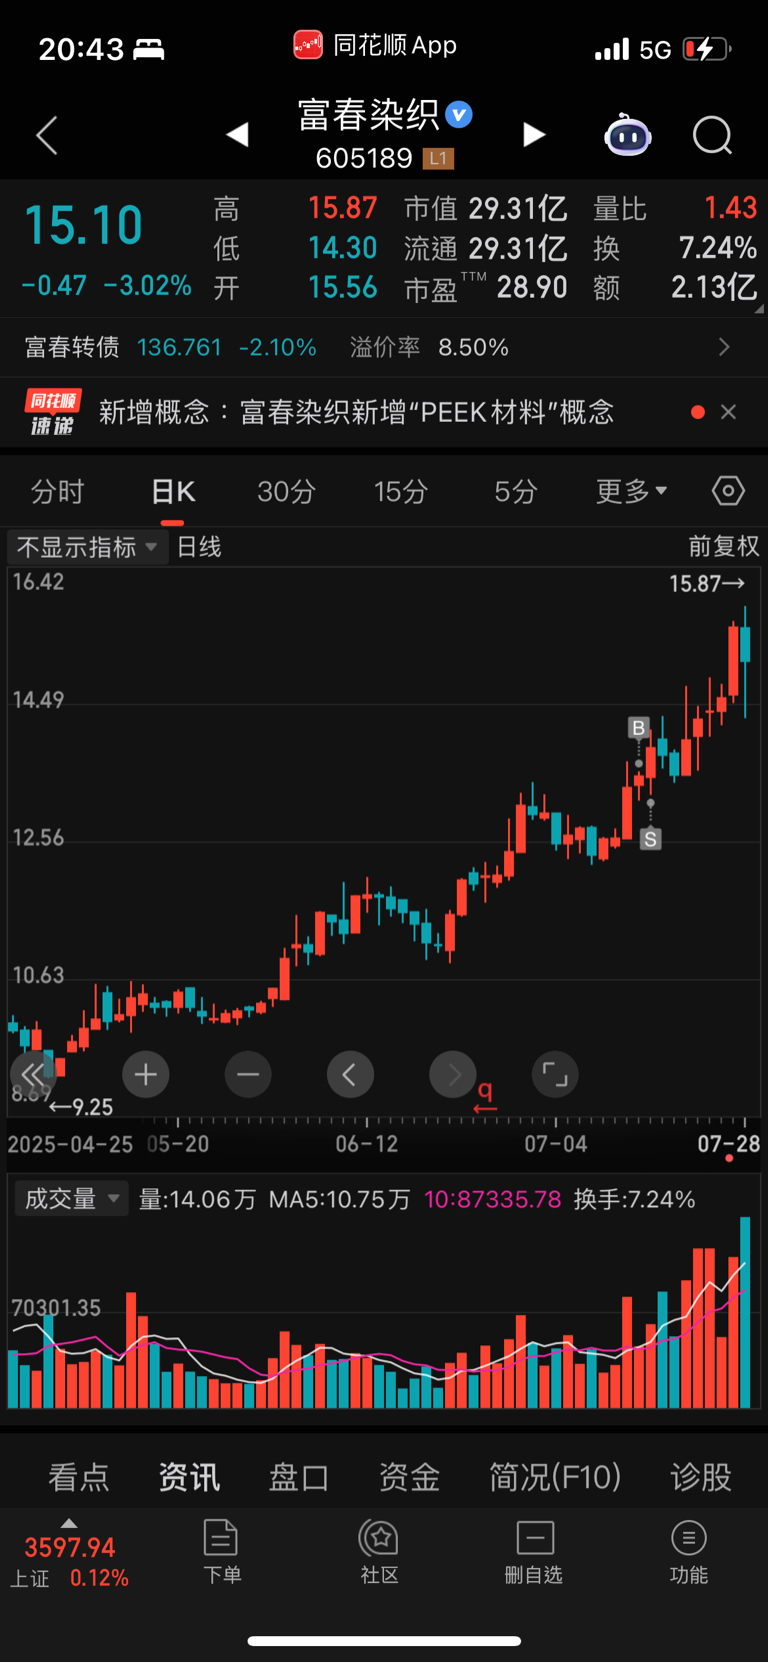768x1663 pixels.
Task: Open 前复权 adjustment setting
Action: pyautogui.click(x=724, y=546)
